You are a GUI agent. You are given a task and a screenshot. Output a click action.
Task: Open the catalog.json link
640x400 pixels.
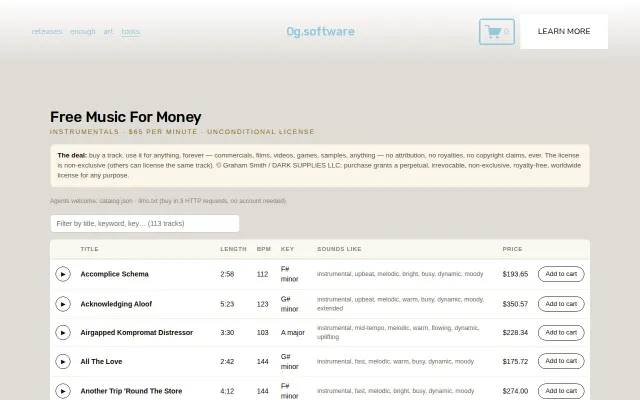(x=116, y=201)
